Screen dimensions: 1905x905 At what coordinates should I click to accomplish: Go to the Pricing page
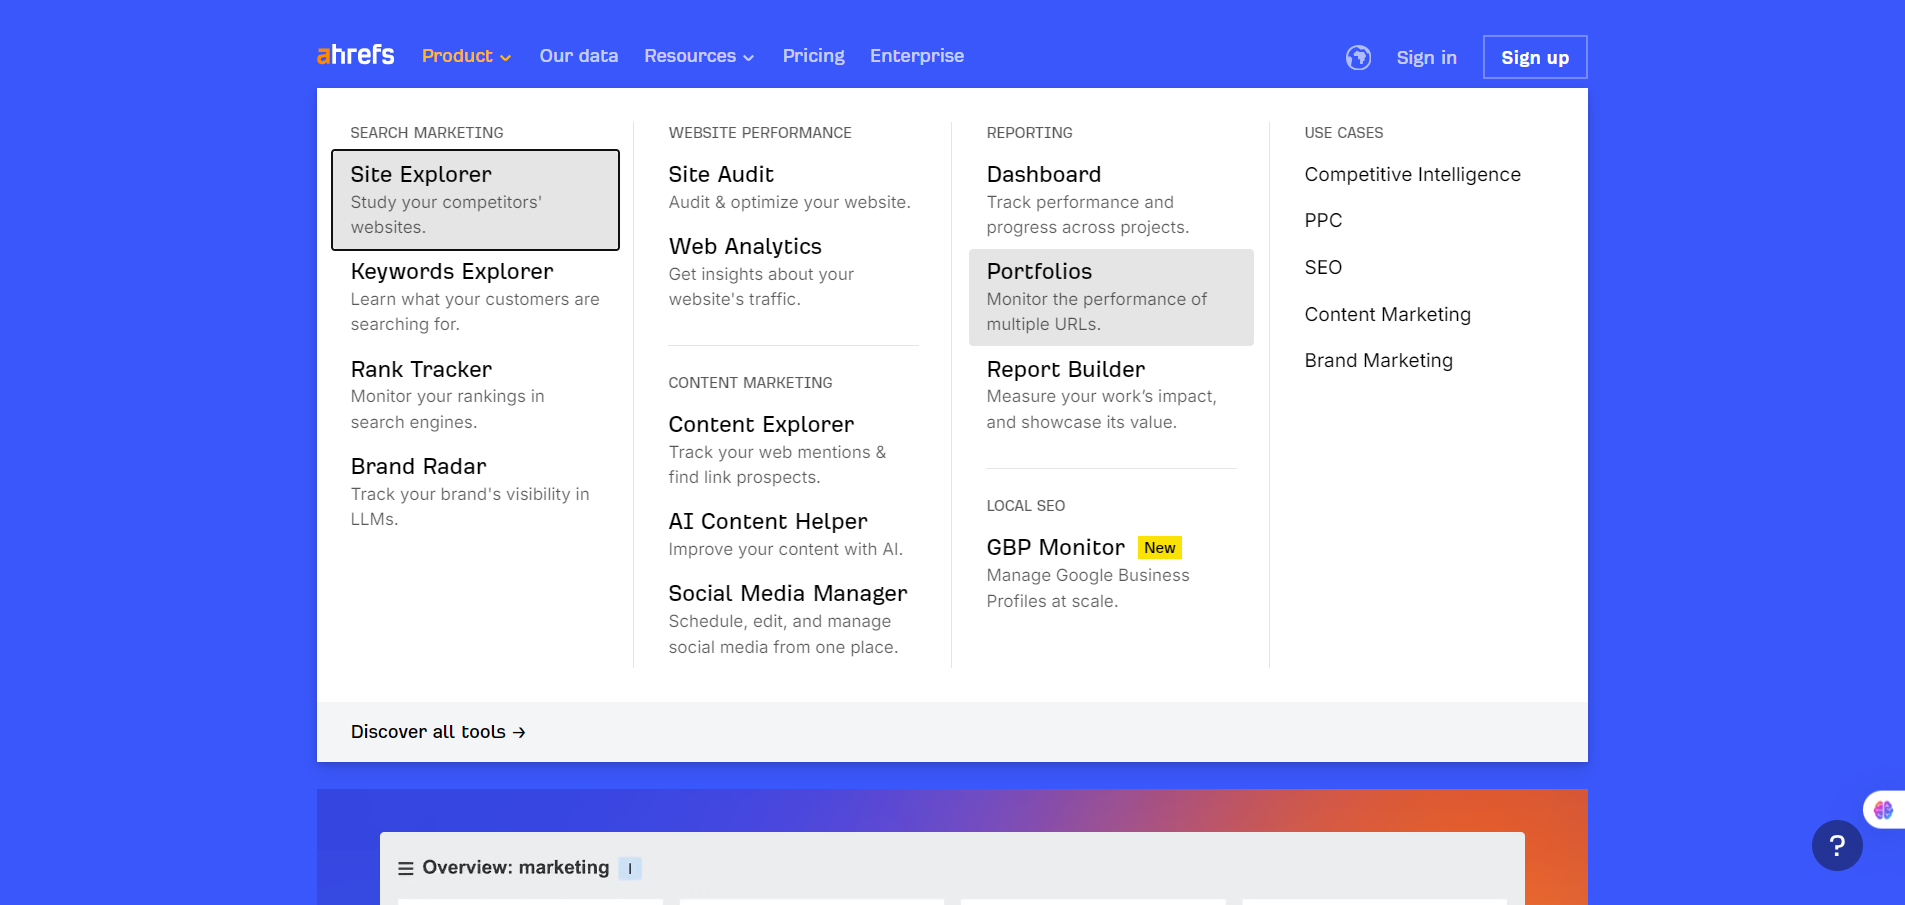(814, 56)
